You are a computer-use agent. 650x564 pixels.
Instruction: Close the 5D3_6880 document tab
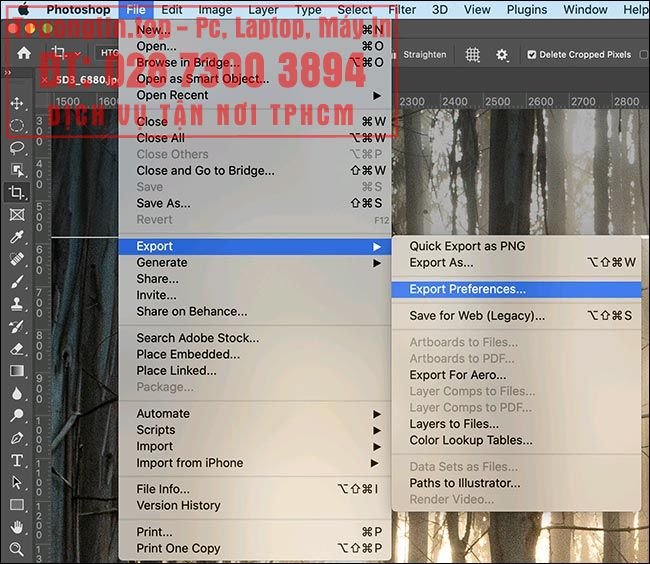click(45, 80)
